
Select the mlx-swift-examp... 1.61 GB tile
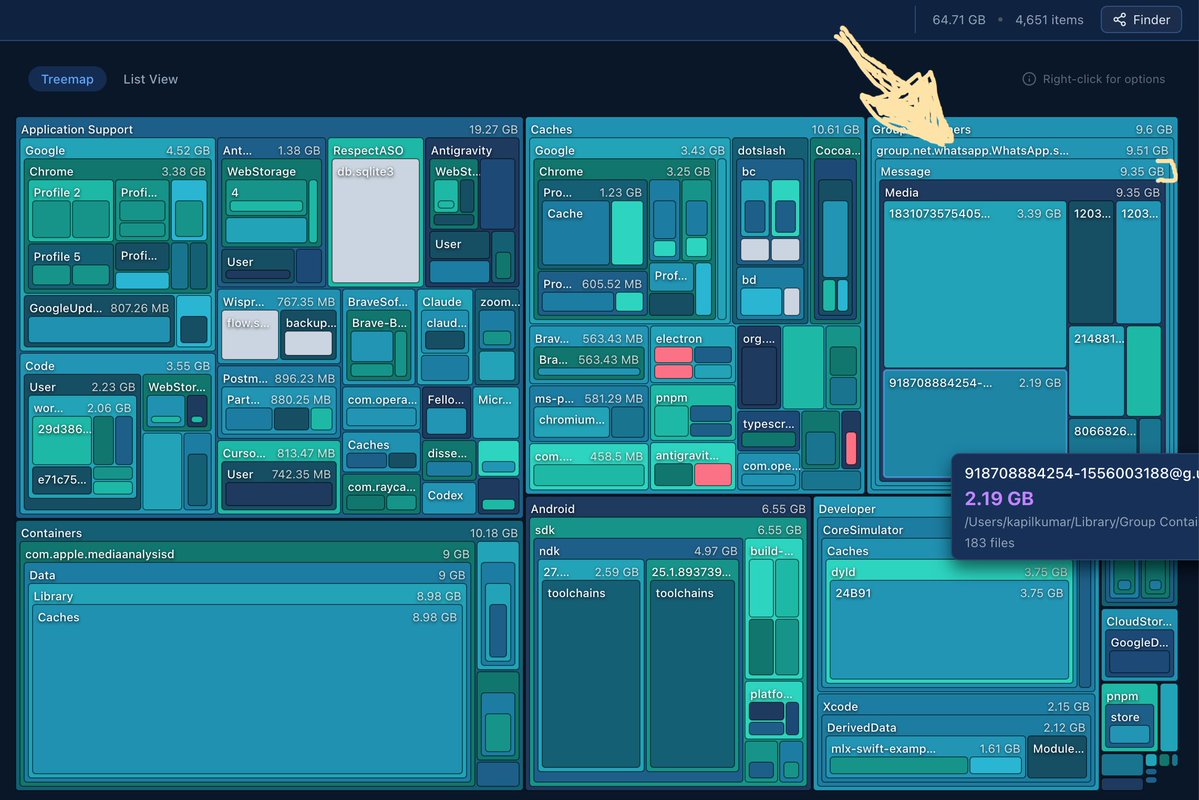pos(924,757)
